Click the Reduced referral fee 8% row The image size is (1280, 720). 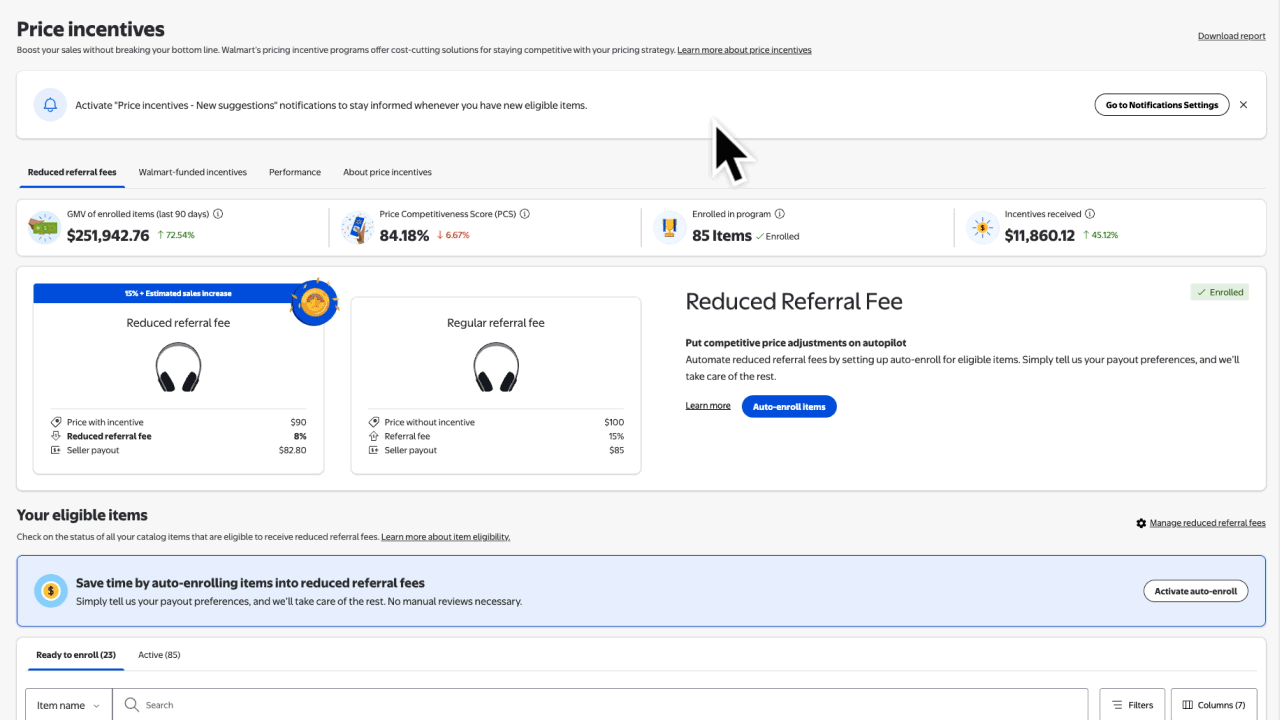point(178,436)
